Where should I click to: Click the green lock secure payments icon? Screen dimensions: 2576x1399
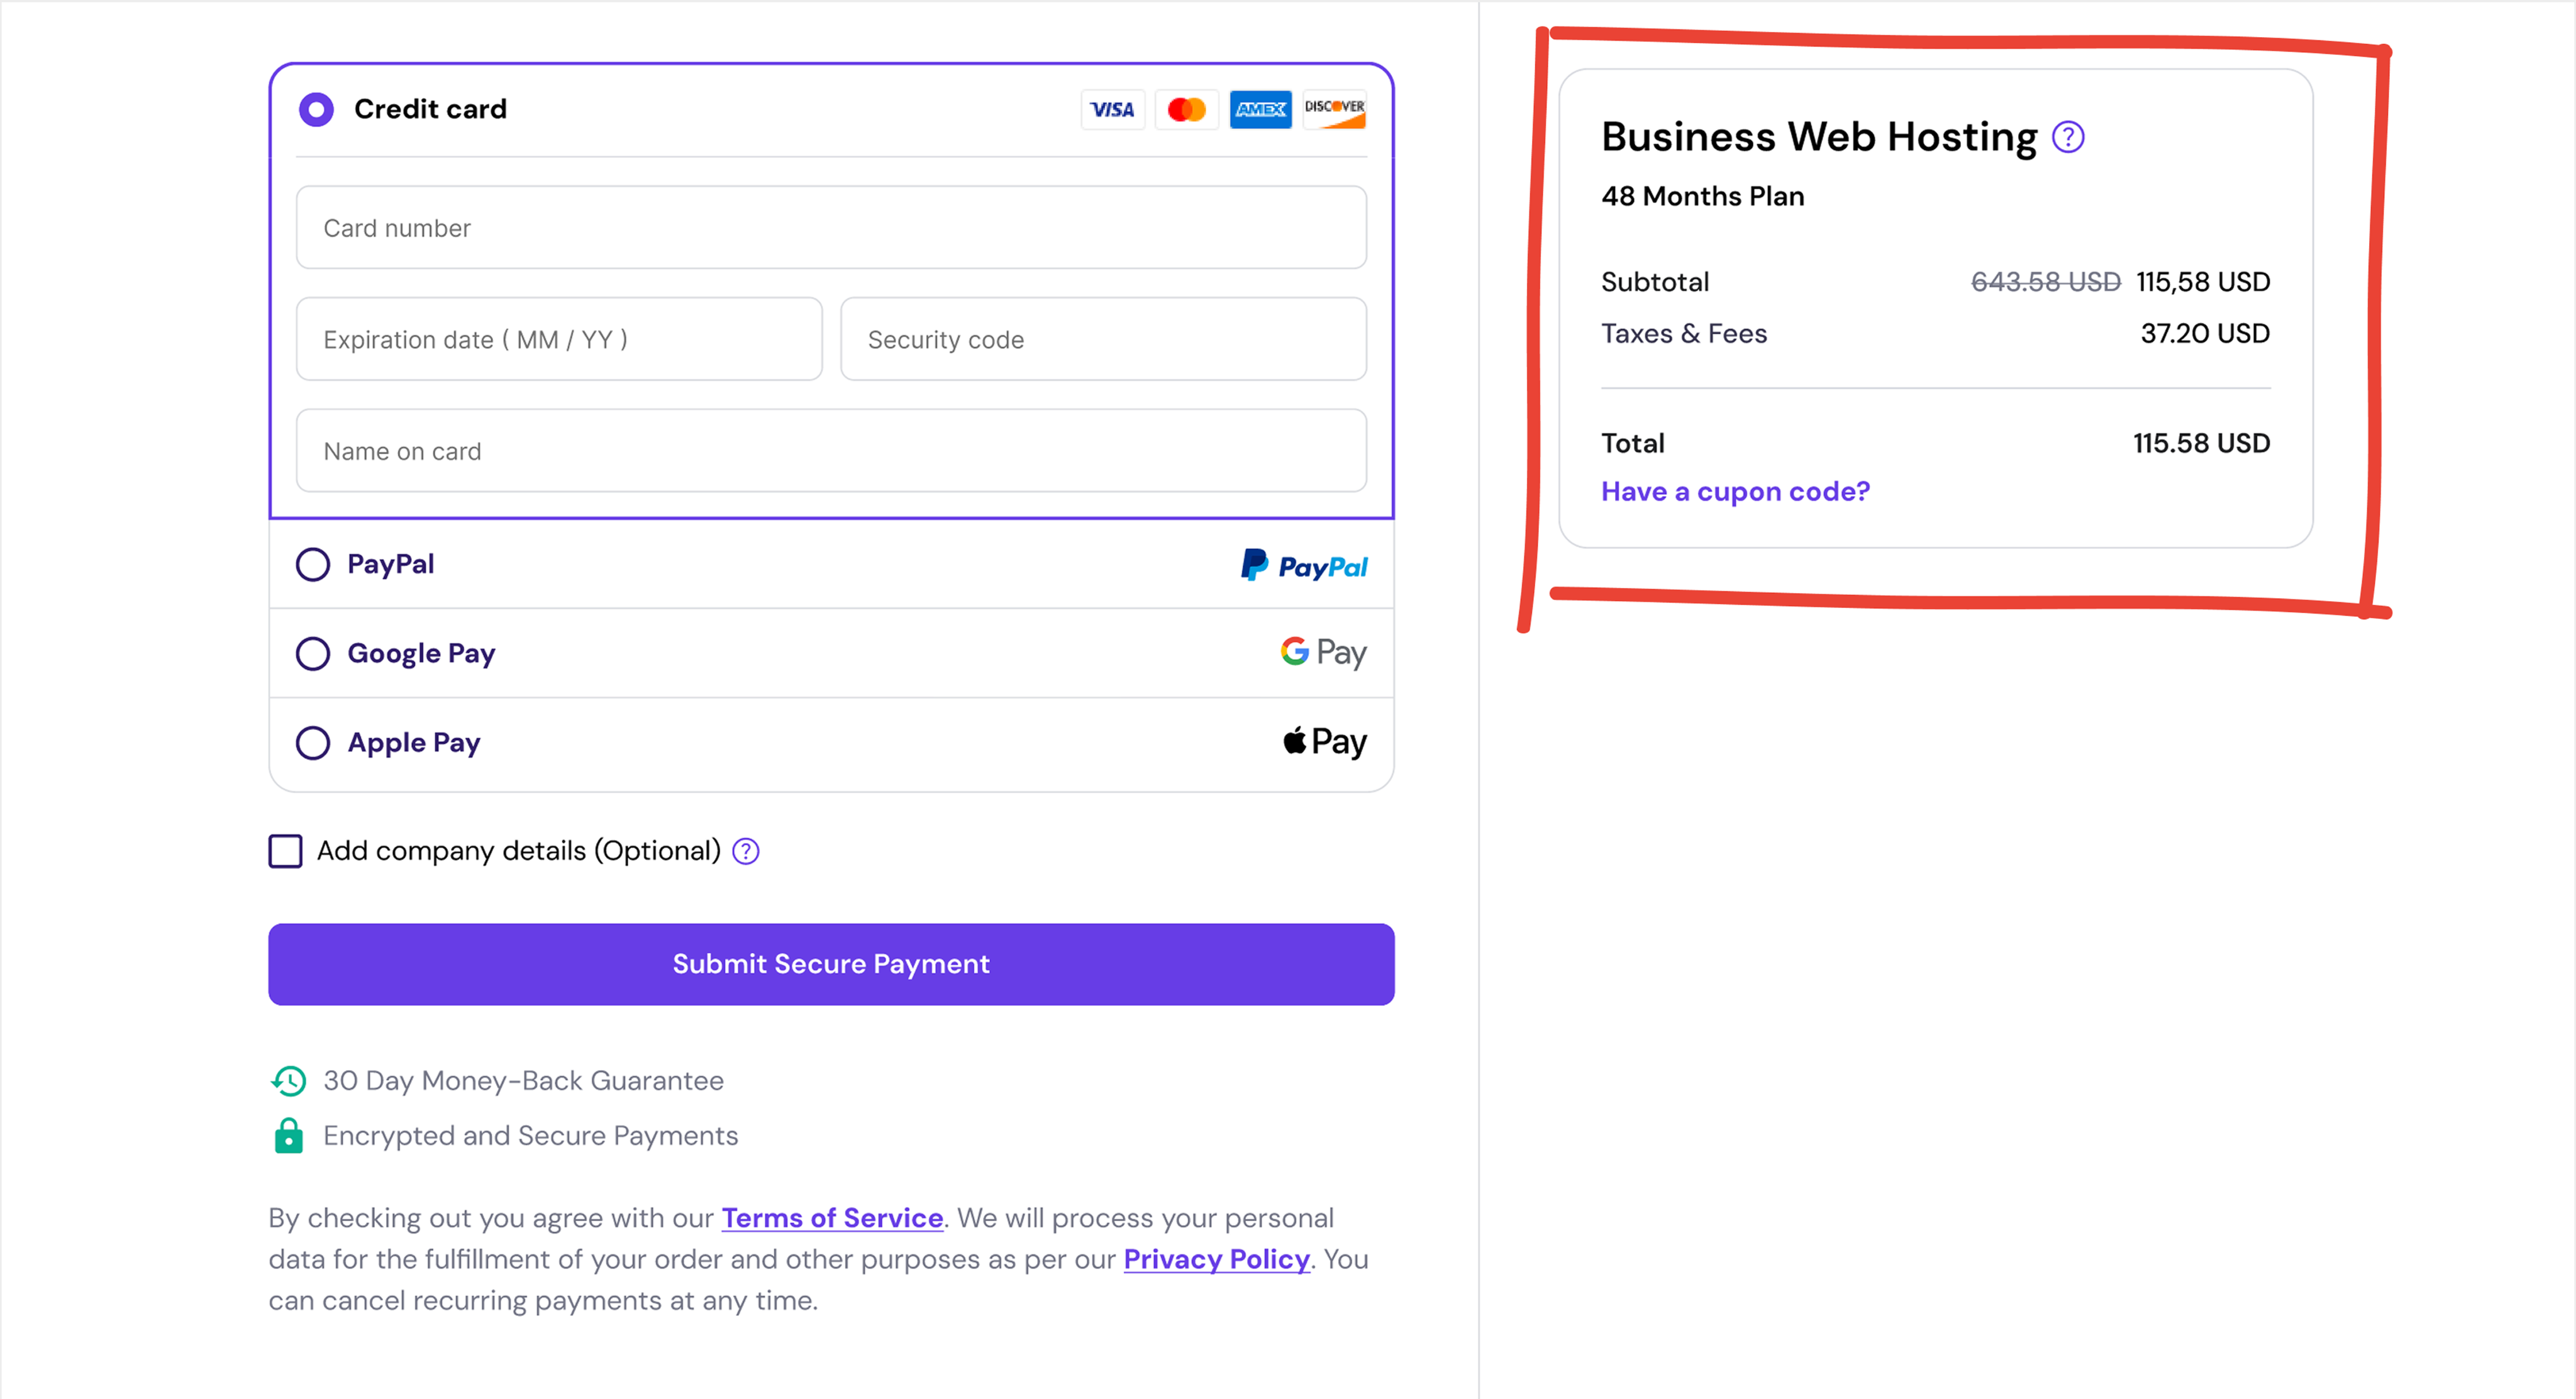pos(289,1136)
